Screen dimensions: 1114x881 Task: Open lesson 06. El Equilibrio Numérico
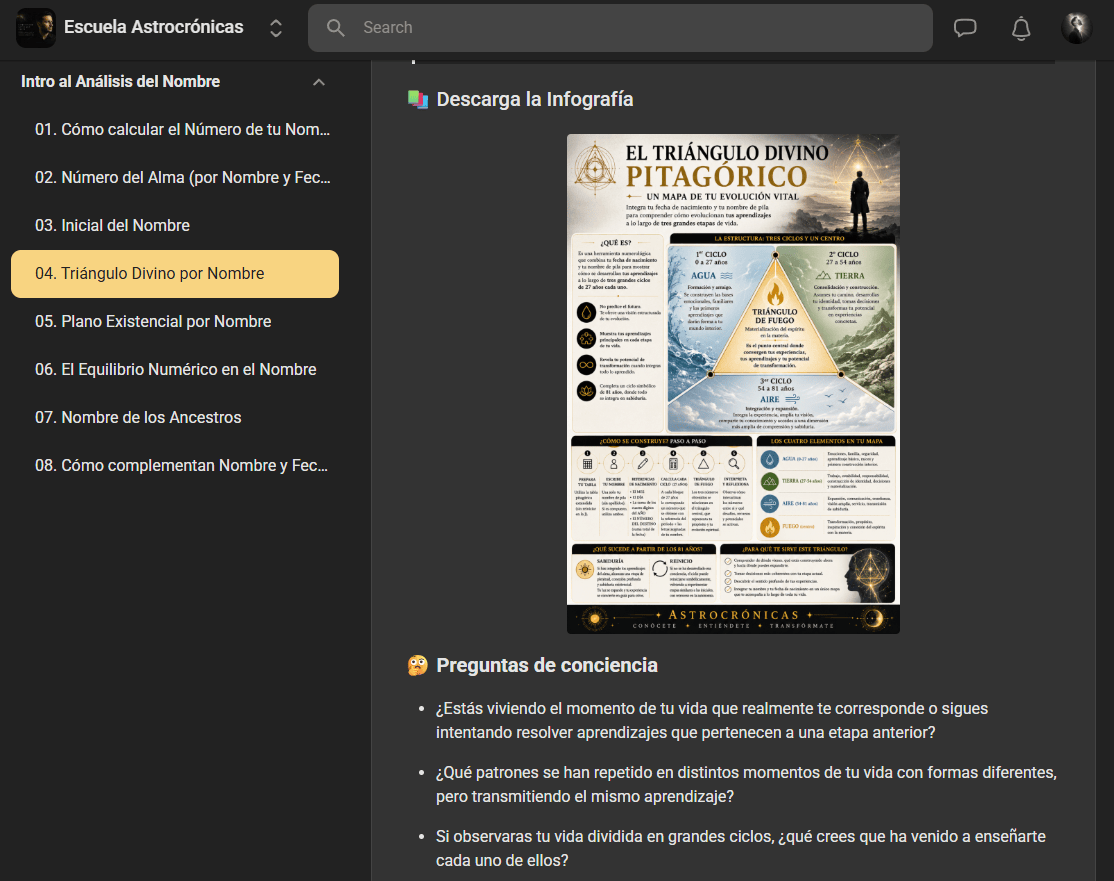pyautogui.click(x=175, y=369)
